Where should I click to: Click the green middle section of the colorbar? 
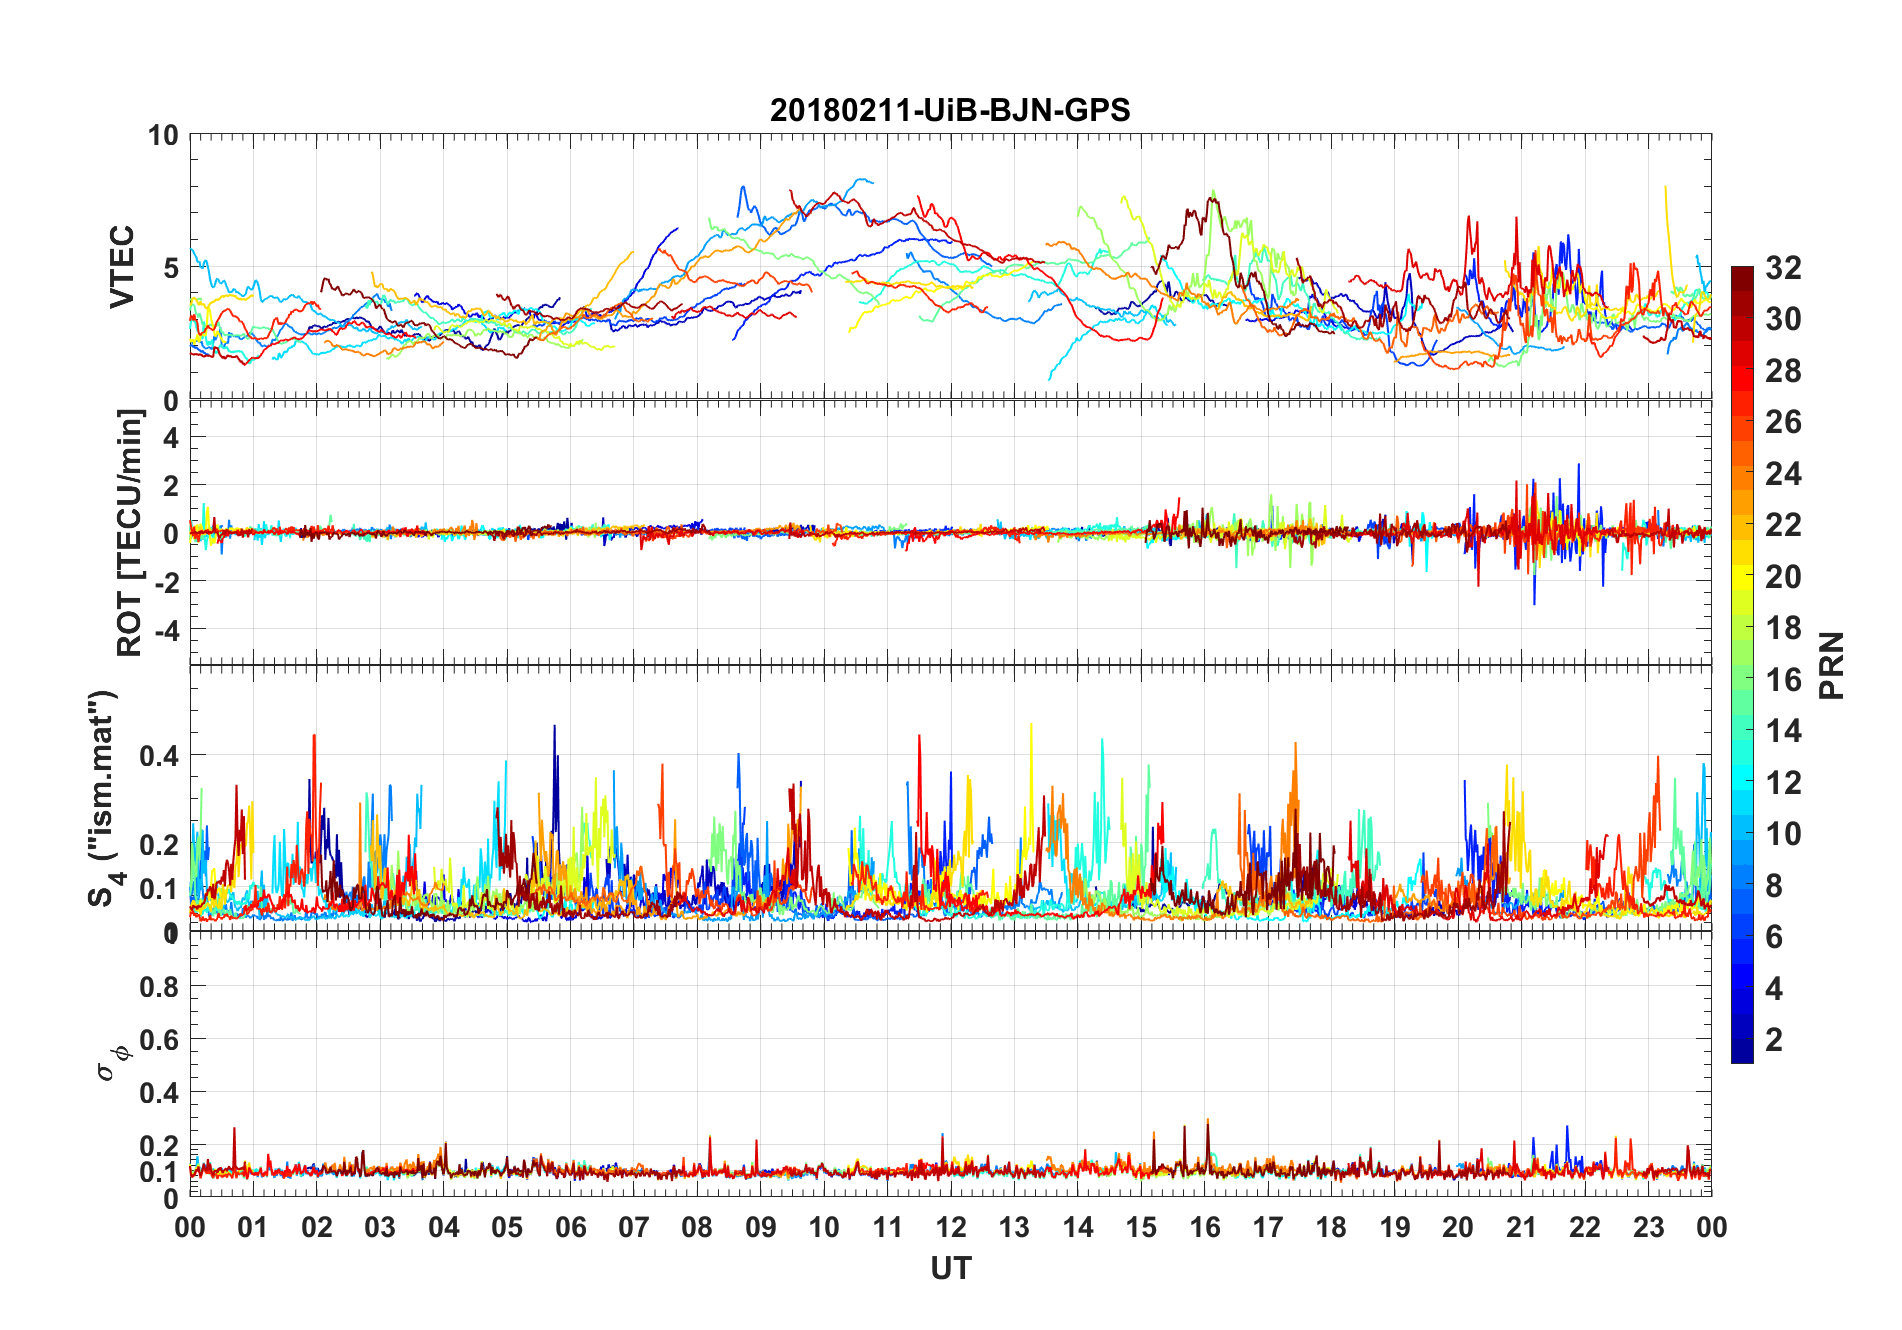click(x=1742, y=679)
